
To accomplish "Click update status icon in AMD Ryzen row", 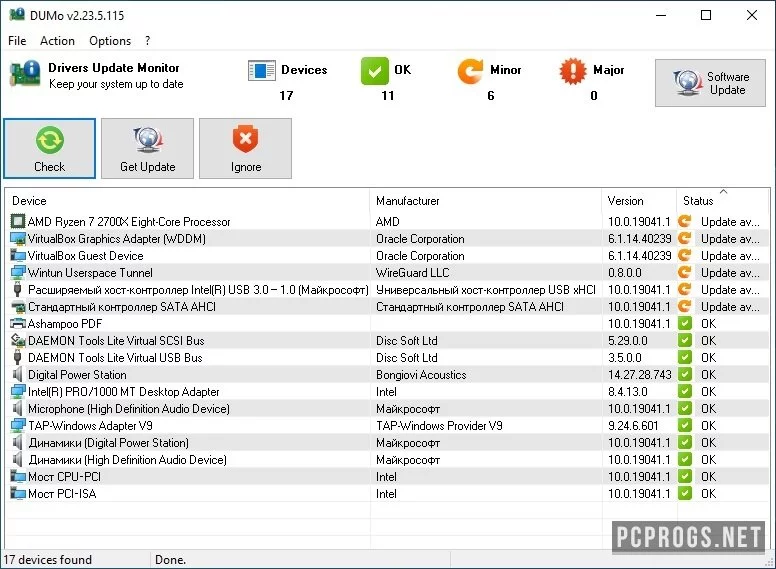I will 685,221.
